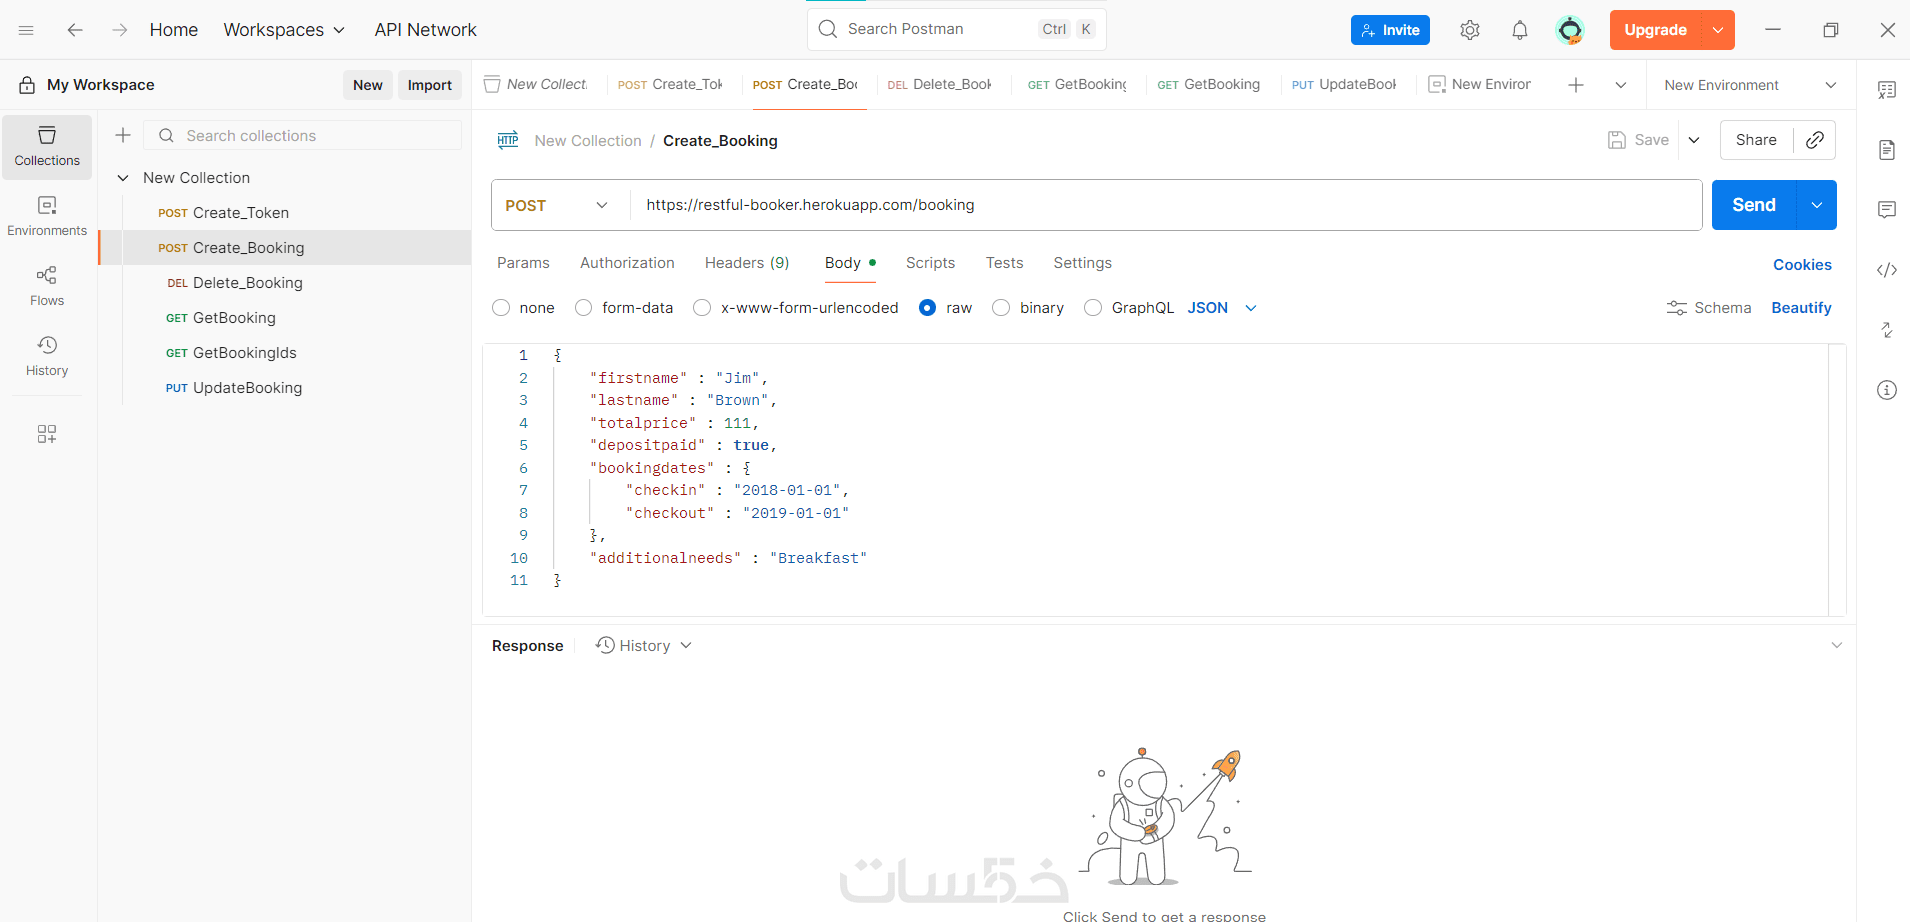Switch to the Tests tab
Viewport: 1910px width, 922px height.
tap(1004, 263)
